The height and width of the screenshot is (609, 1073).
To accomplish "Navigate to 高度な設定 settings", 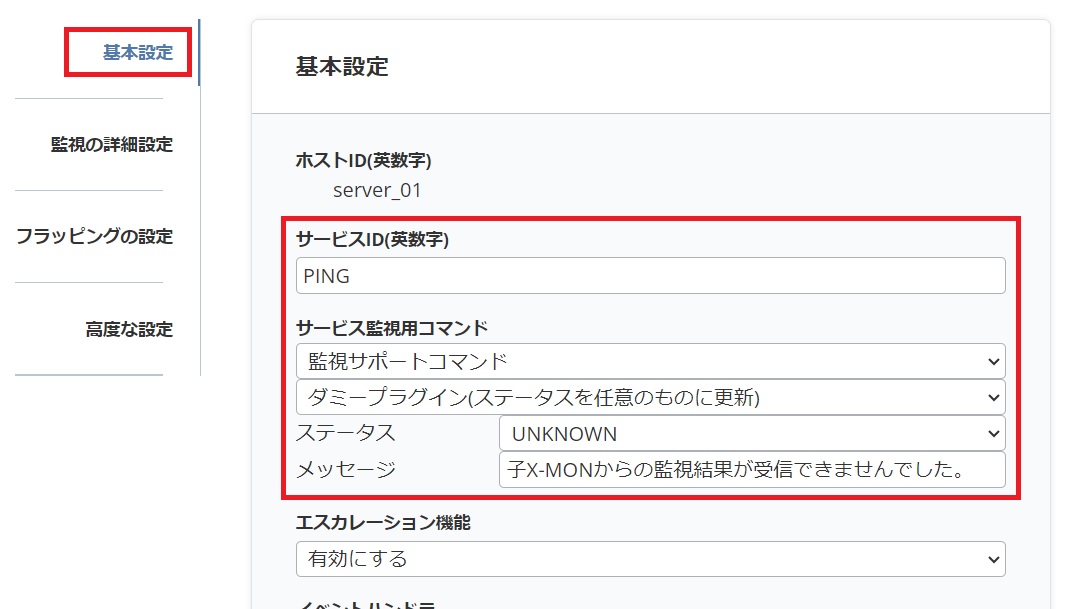I will click(130, 328).
